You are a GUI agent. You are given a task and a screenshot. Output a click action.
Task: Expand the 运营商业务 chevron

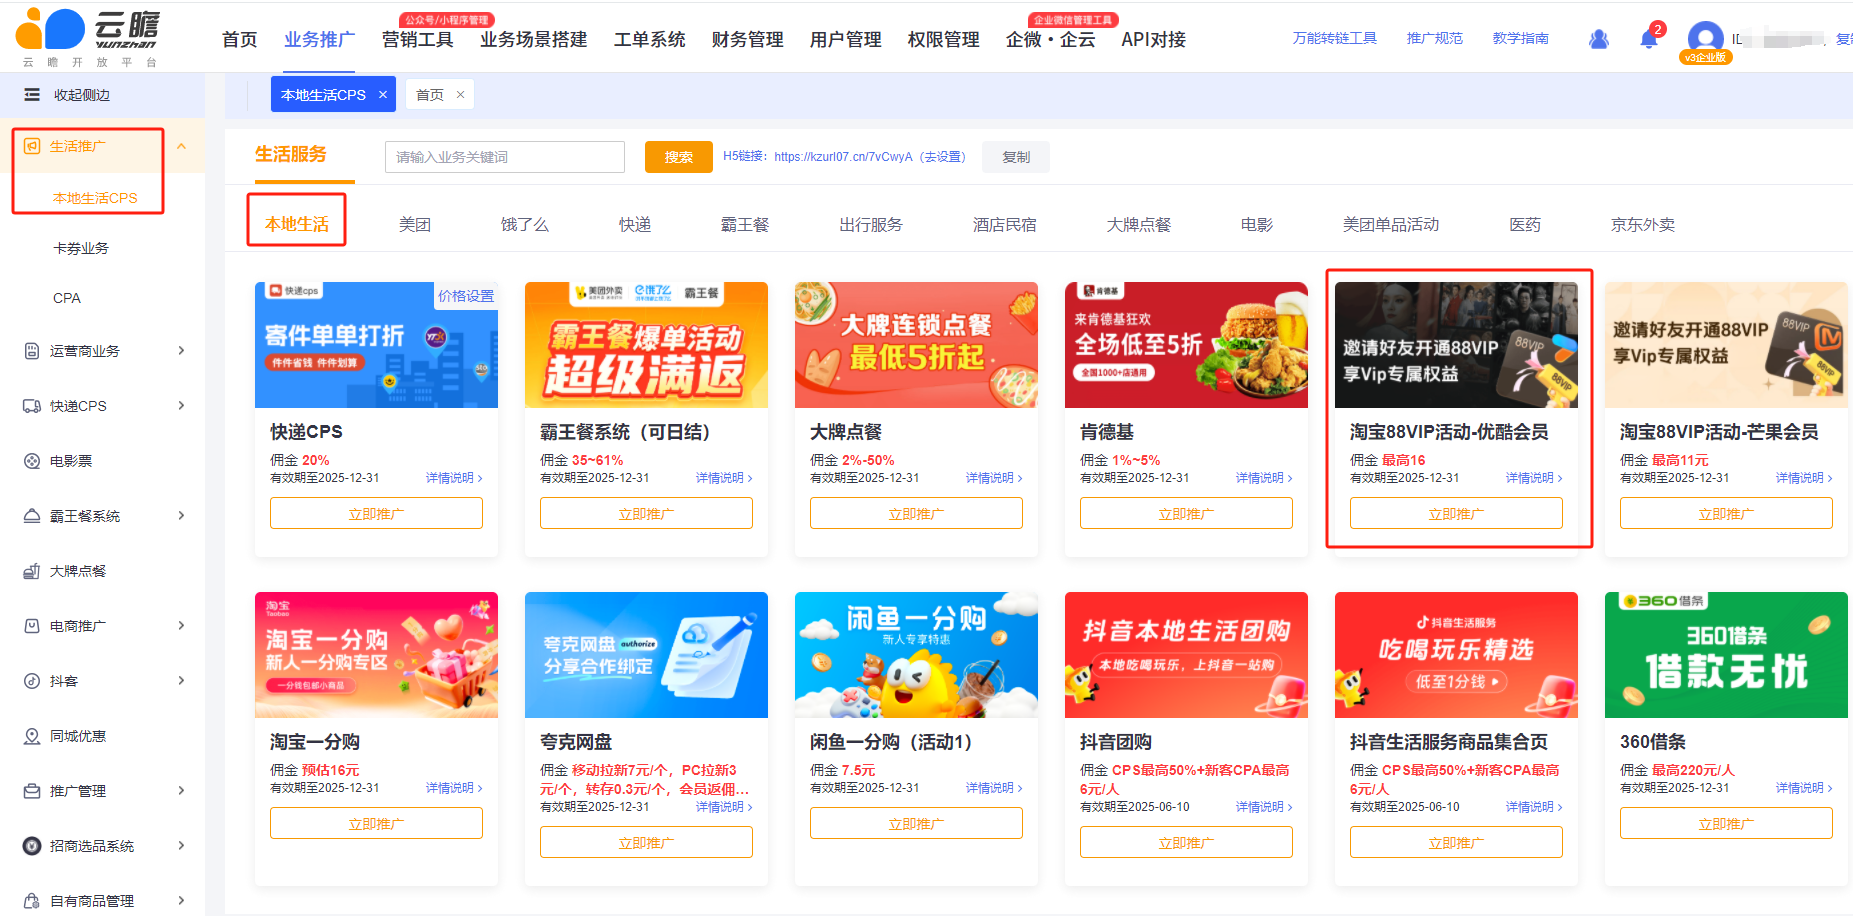click(x=181, y=351)
